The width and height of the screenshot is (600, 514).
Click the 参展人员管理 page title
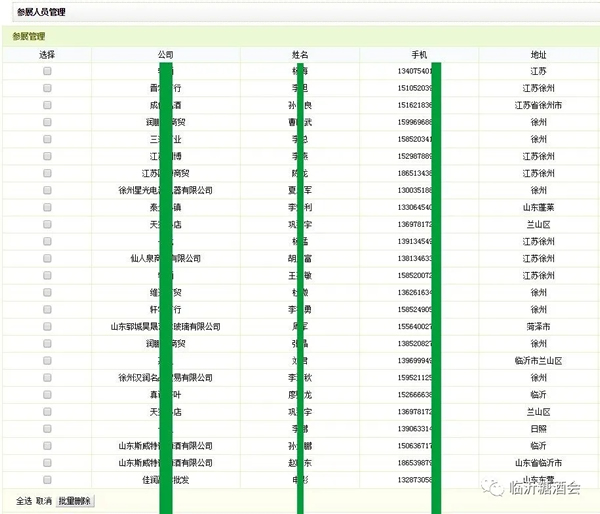(x=41, y=12)
